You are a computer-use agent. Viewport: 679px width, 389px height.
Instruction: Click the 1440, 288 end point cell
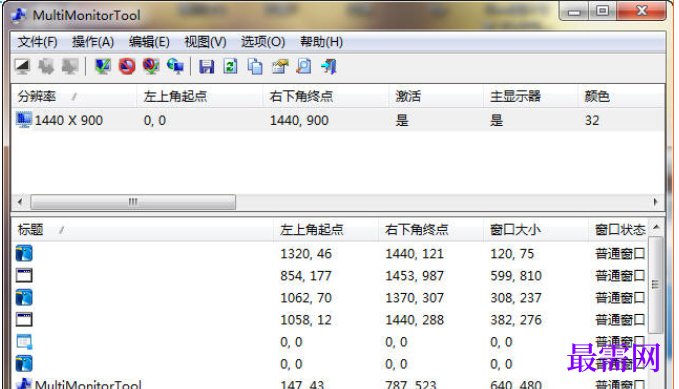point(414,320)
